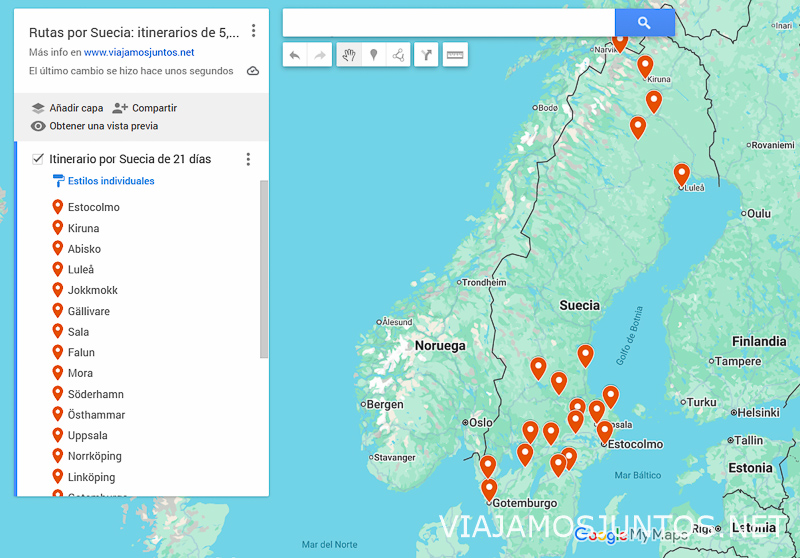Open the layer options three-dot menu

(248, 159)
